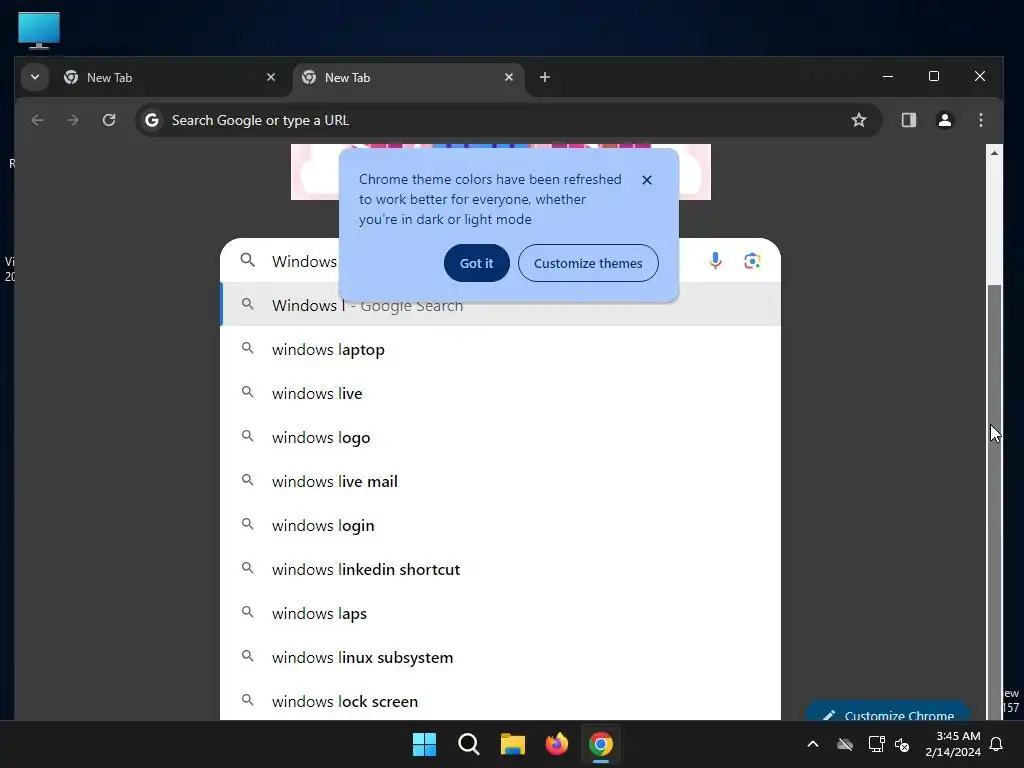
Task: Click magnifier icon beside 'windows logo'
Action: click(248, 436)
